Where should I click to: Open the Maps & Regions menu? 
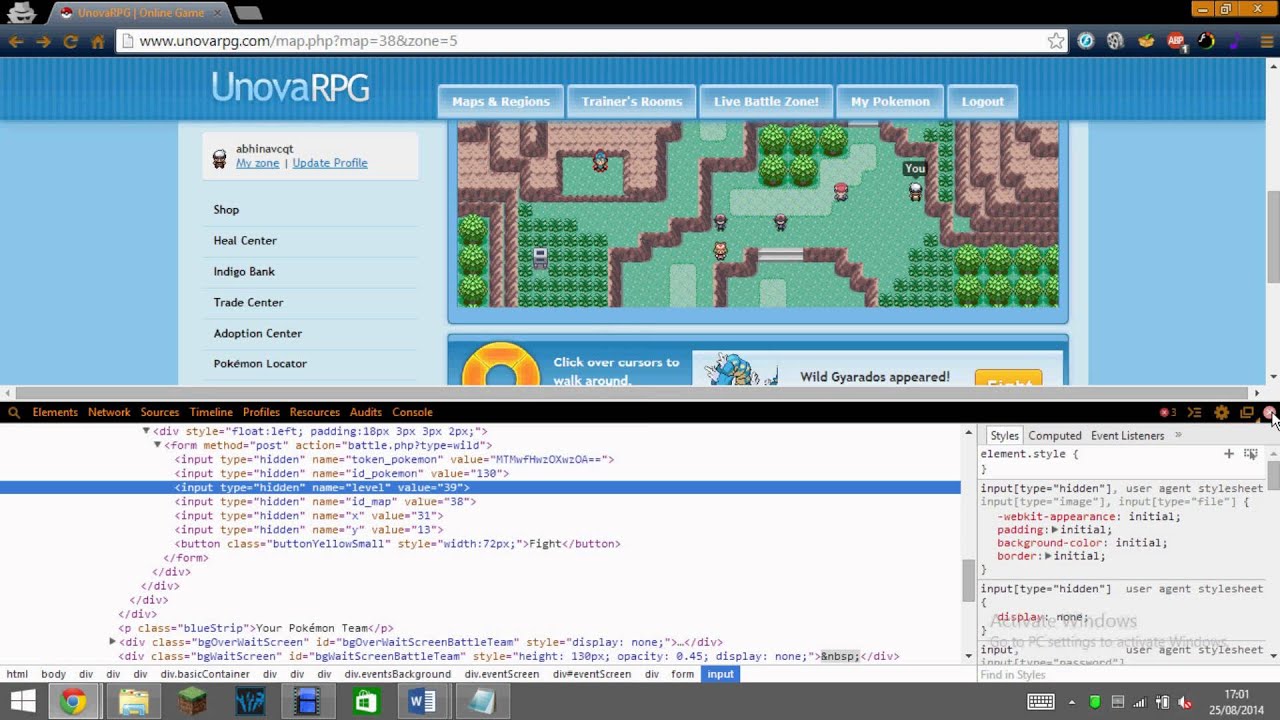pos(501,101)
